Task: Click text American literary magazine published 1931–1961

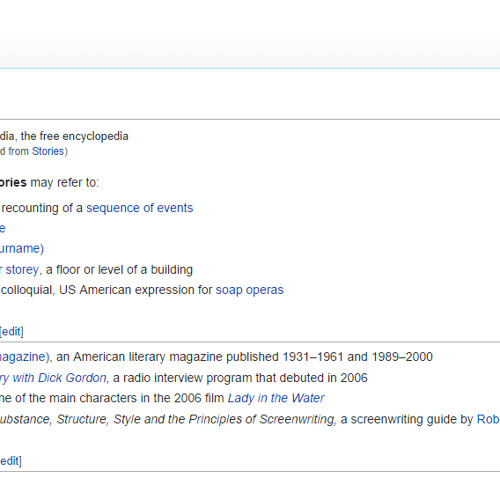Action: (208, 357)
